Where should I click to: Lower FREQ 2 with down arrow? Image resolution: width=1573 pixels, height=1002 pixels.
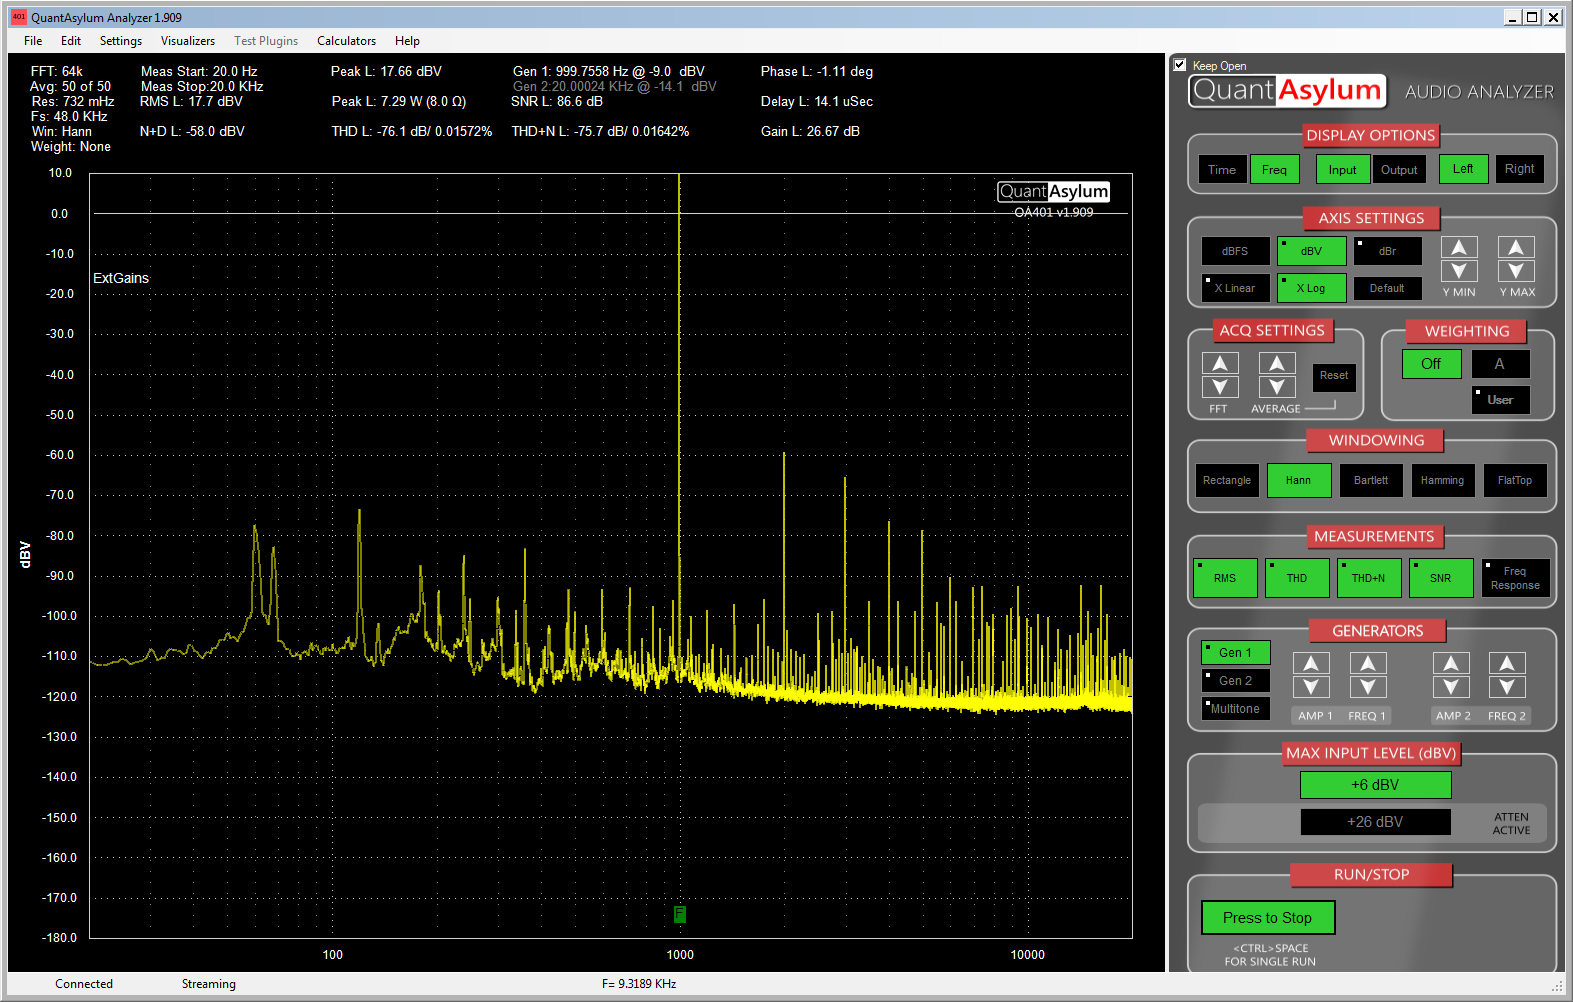click(1507, 687)
